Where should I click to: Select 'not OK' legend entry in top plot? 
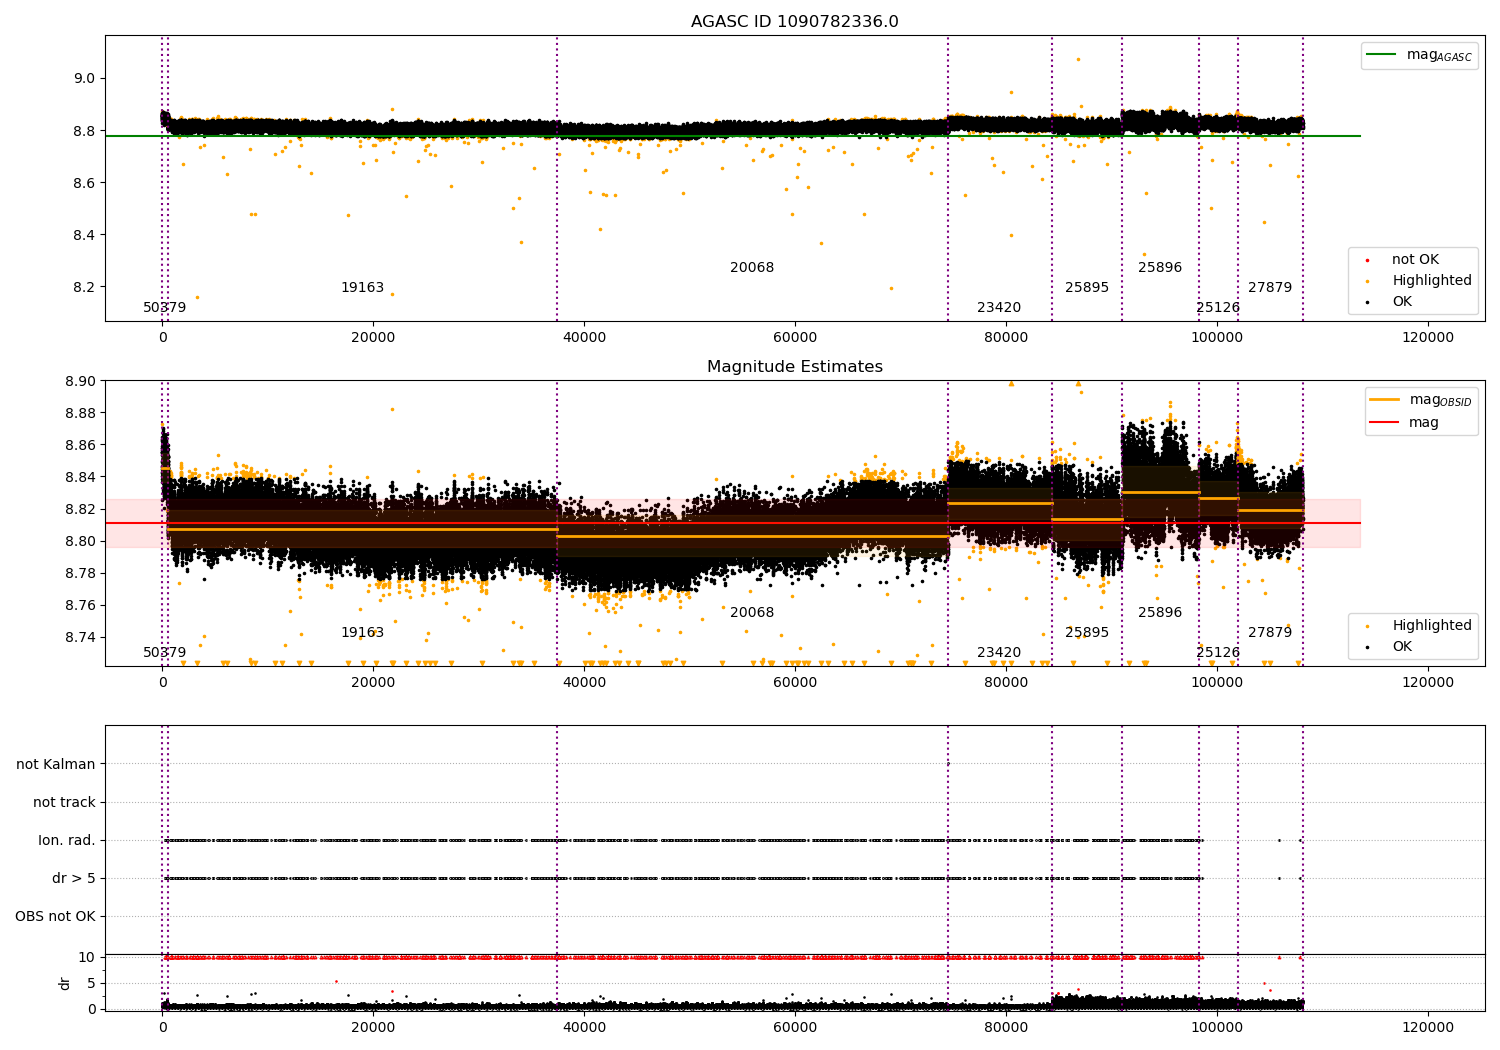1415,259
